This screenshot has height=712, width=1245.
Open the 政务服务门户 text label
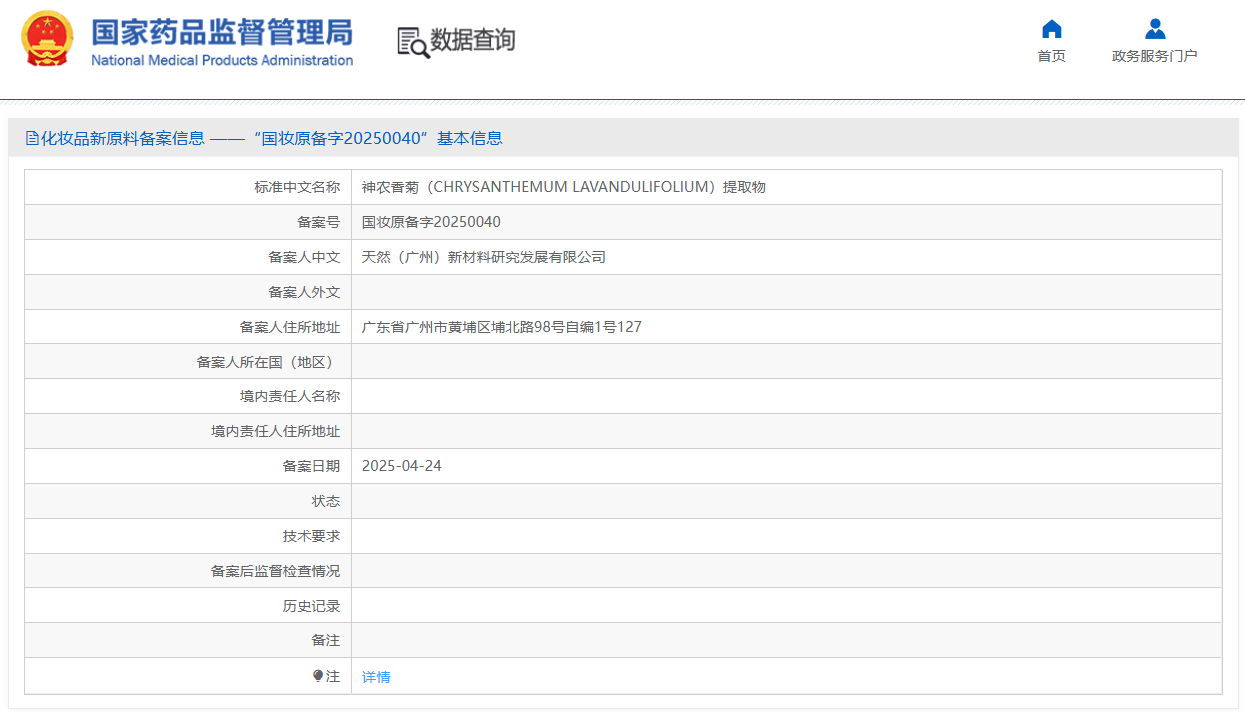click(1154, 56)
